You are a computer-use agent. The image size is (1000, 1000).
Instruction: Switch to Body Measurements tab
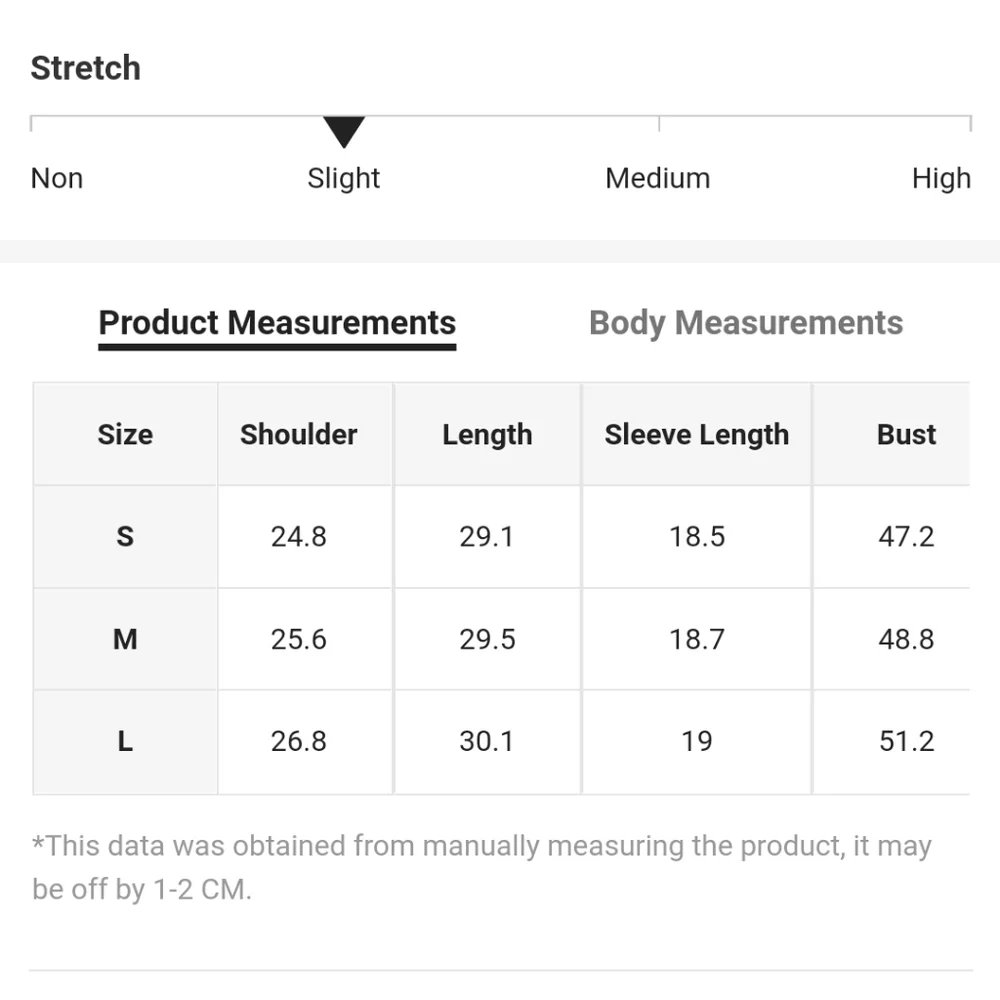coord(746,323)
